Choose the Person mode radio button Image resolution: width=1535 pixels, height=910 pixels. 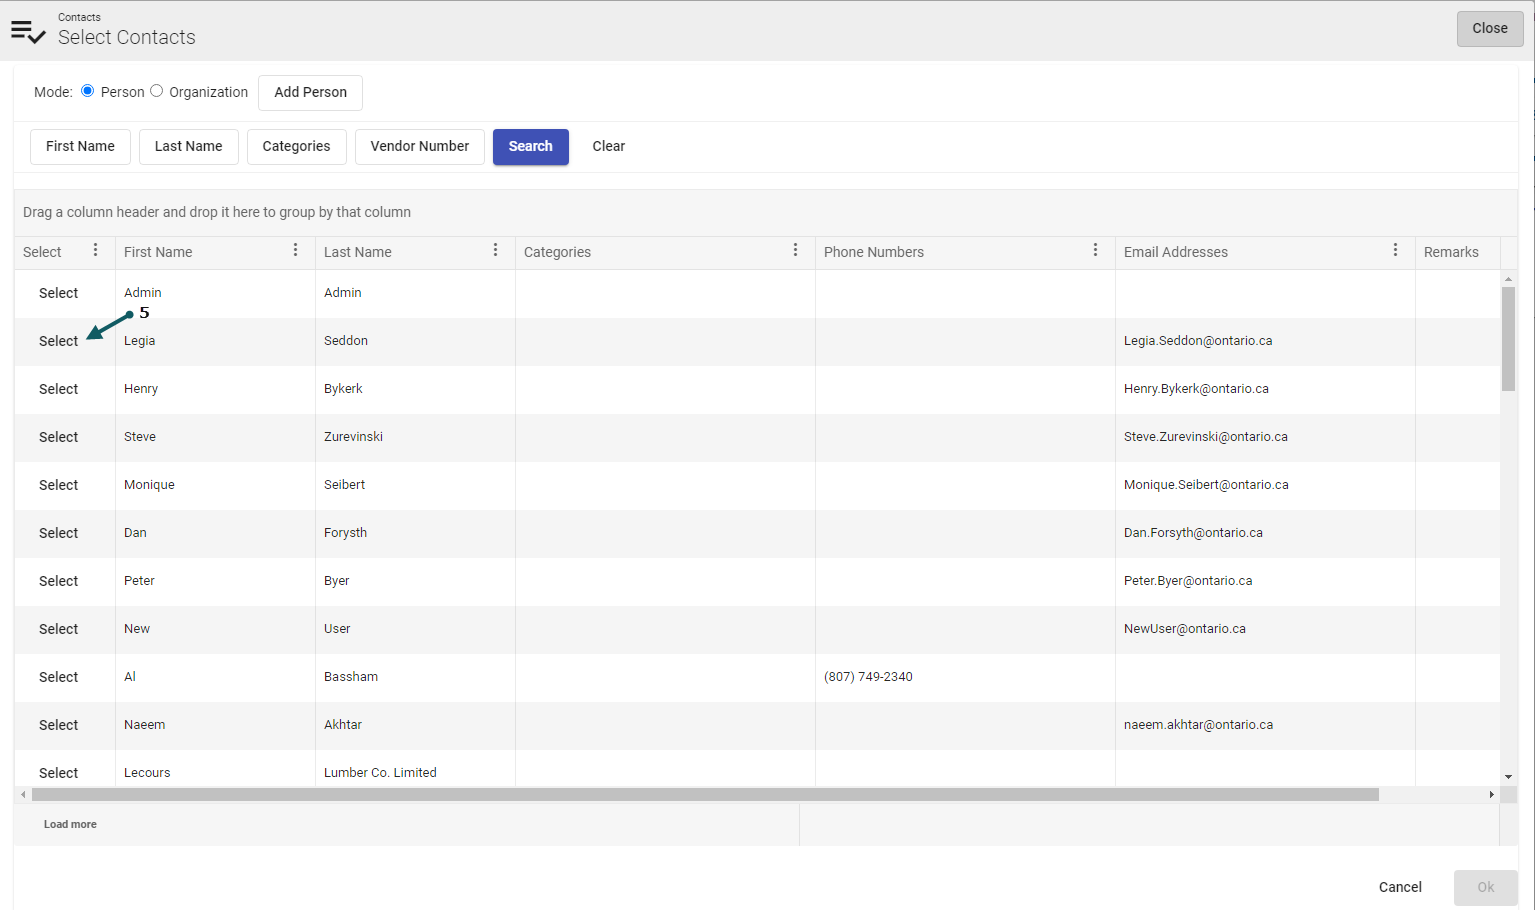click(x=88, y=91)
